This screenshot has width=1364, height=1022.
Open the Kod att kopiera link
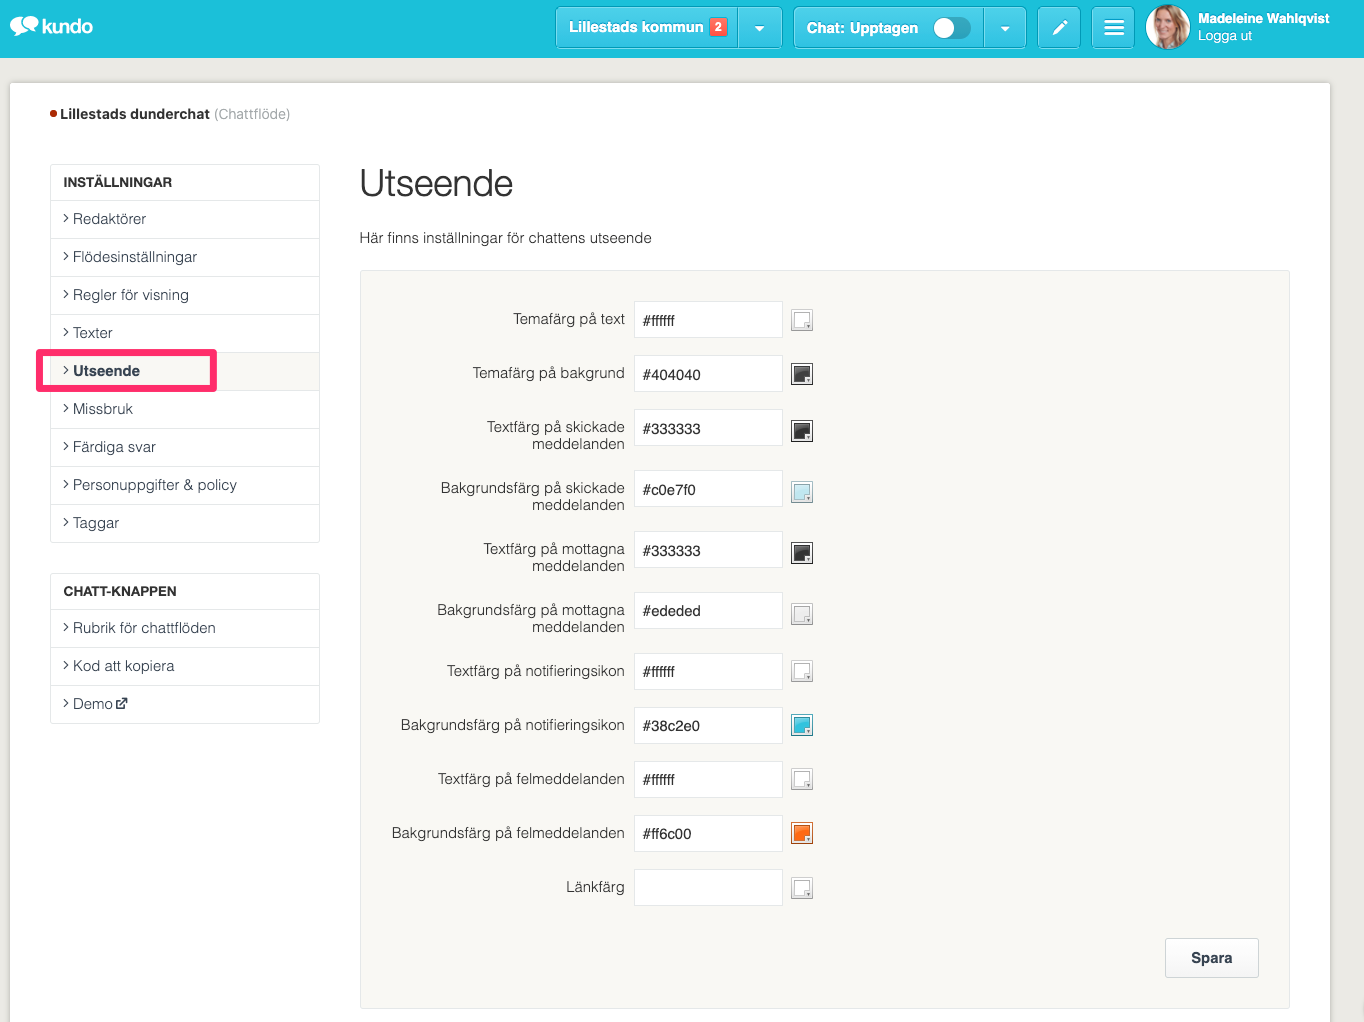(x=123, y=666)
